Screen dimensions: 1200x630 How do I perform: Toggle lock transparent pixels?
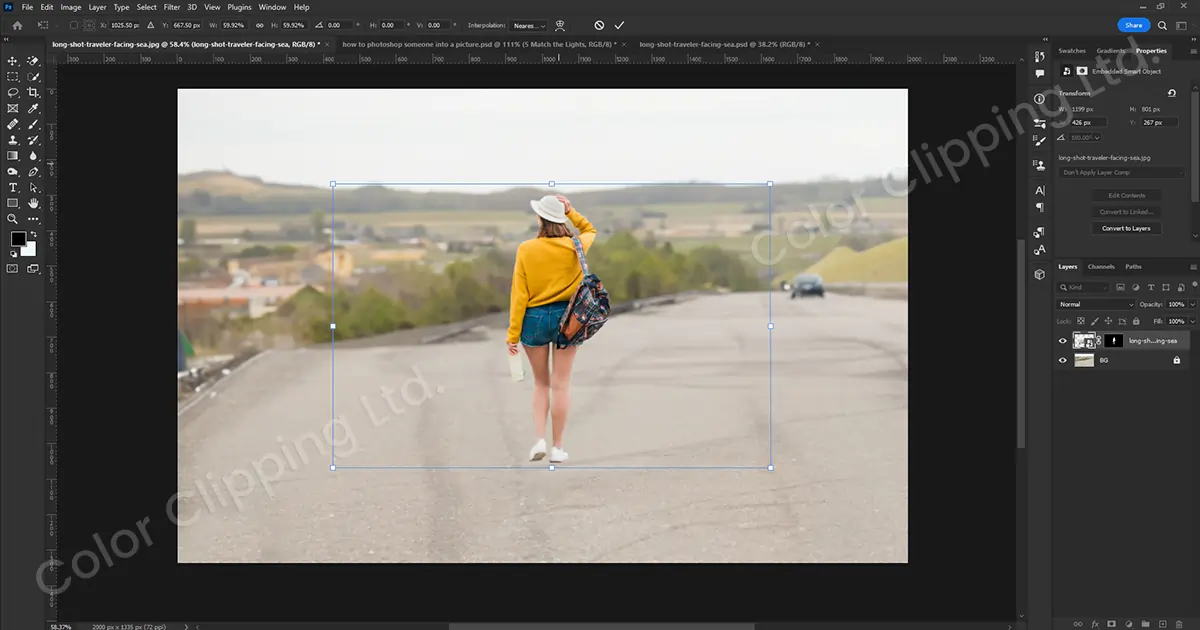tap(1080, 321)
